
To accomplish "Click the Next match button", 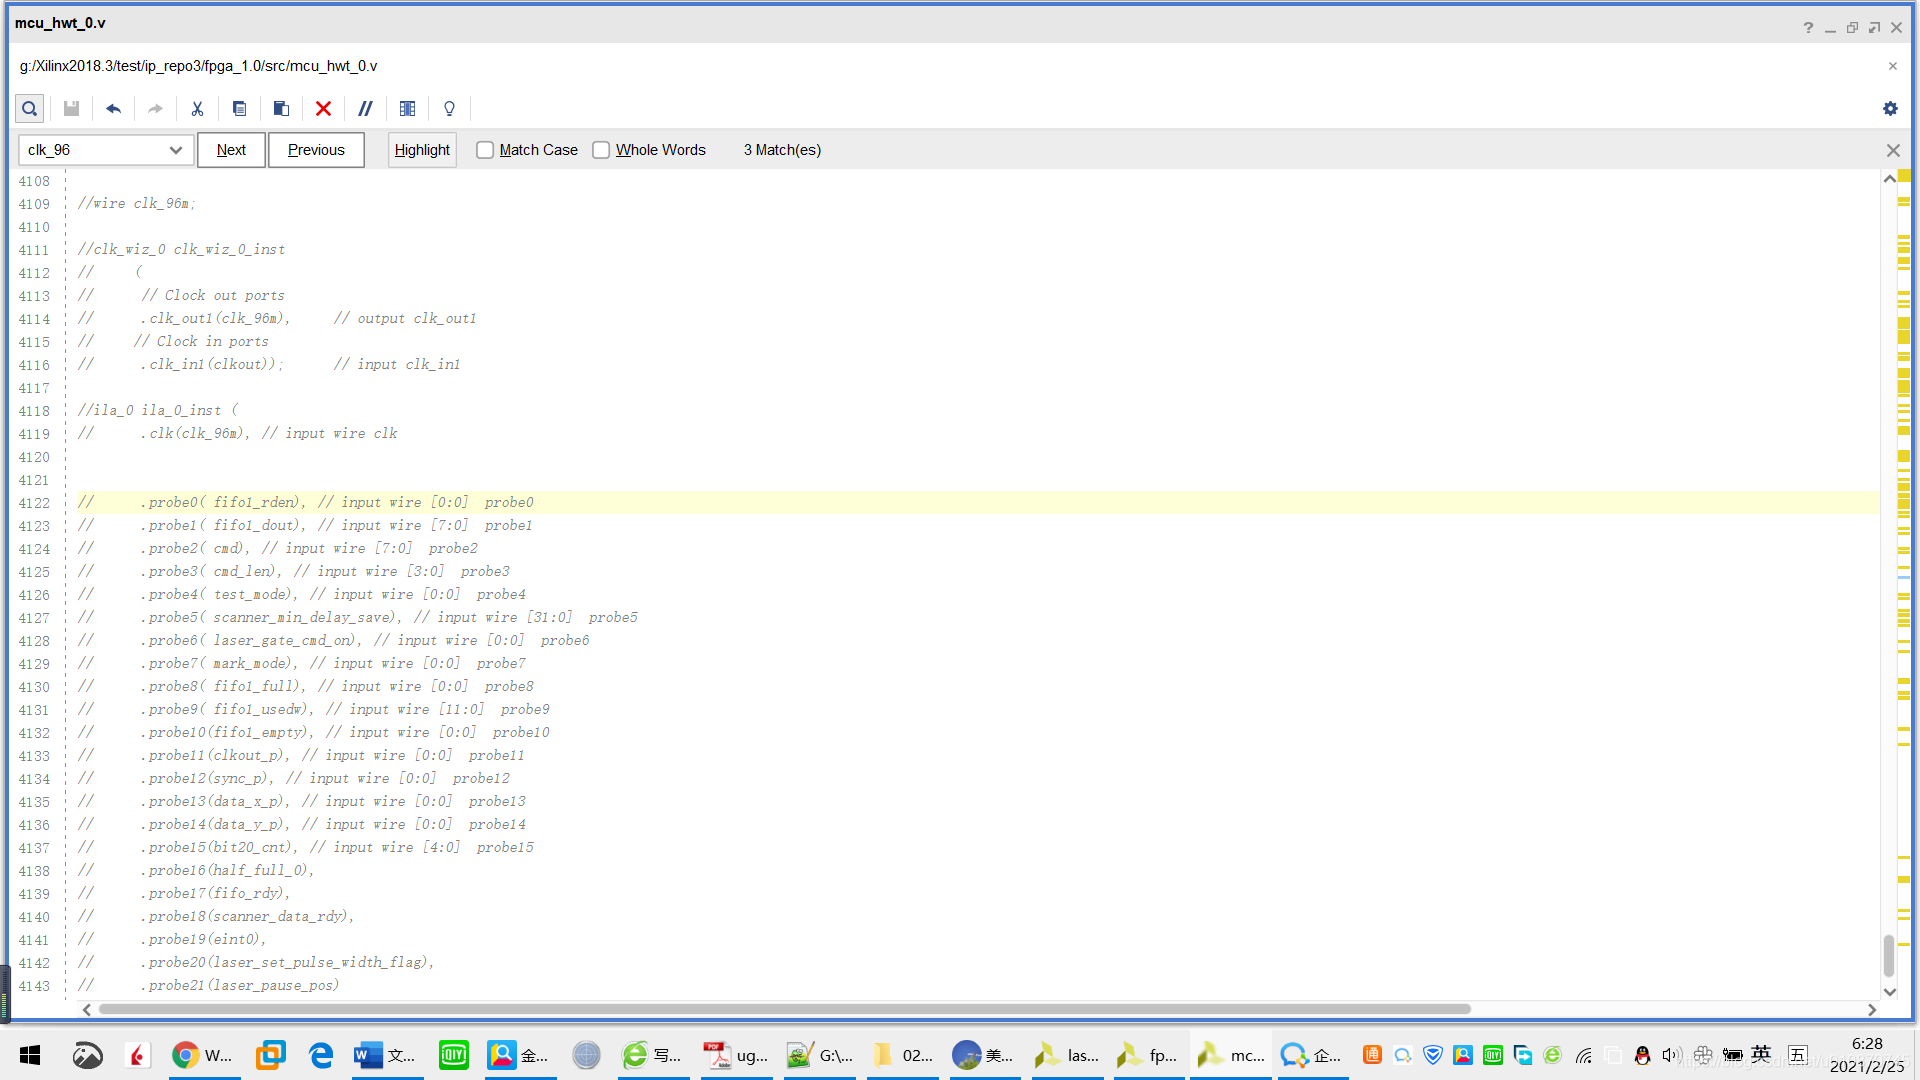I will (231, 150).
